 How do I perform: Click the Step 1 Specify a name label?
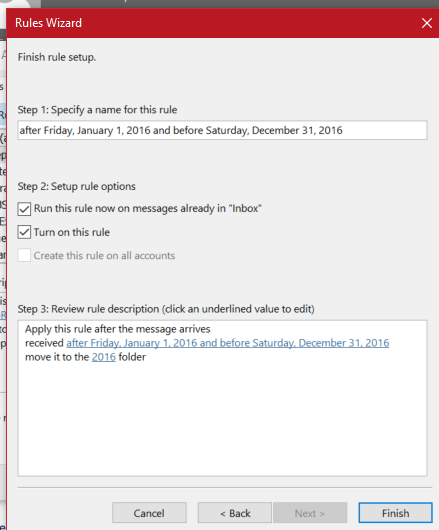(97, 110)
